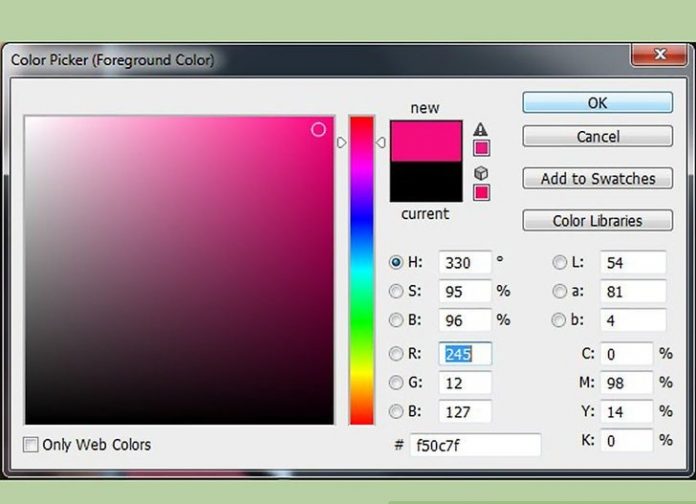Select the H hue radio button
This screenshot has width=696, height=504.
tap(396, 262)
